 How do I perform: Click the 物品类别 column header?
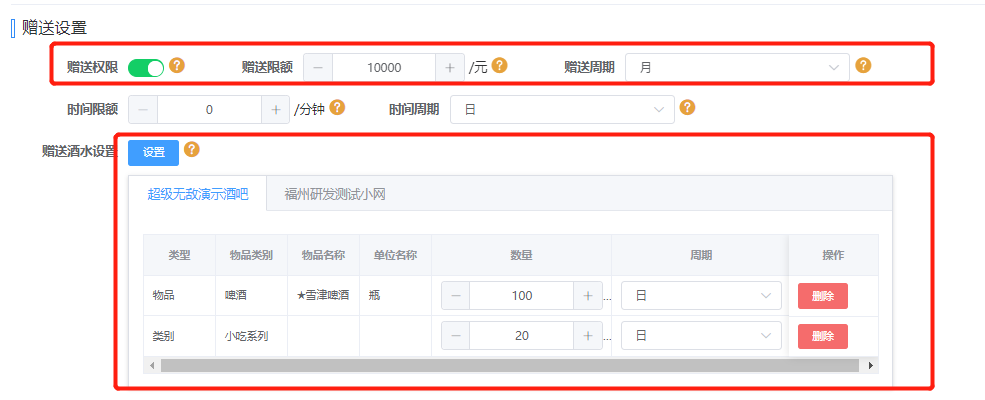point(251,256)
